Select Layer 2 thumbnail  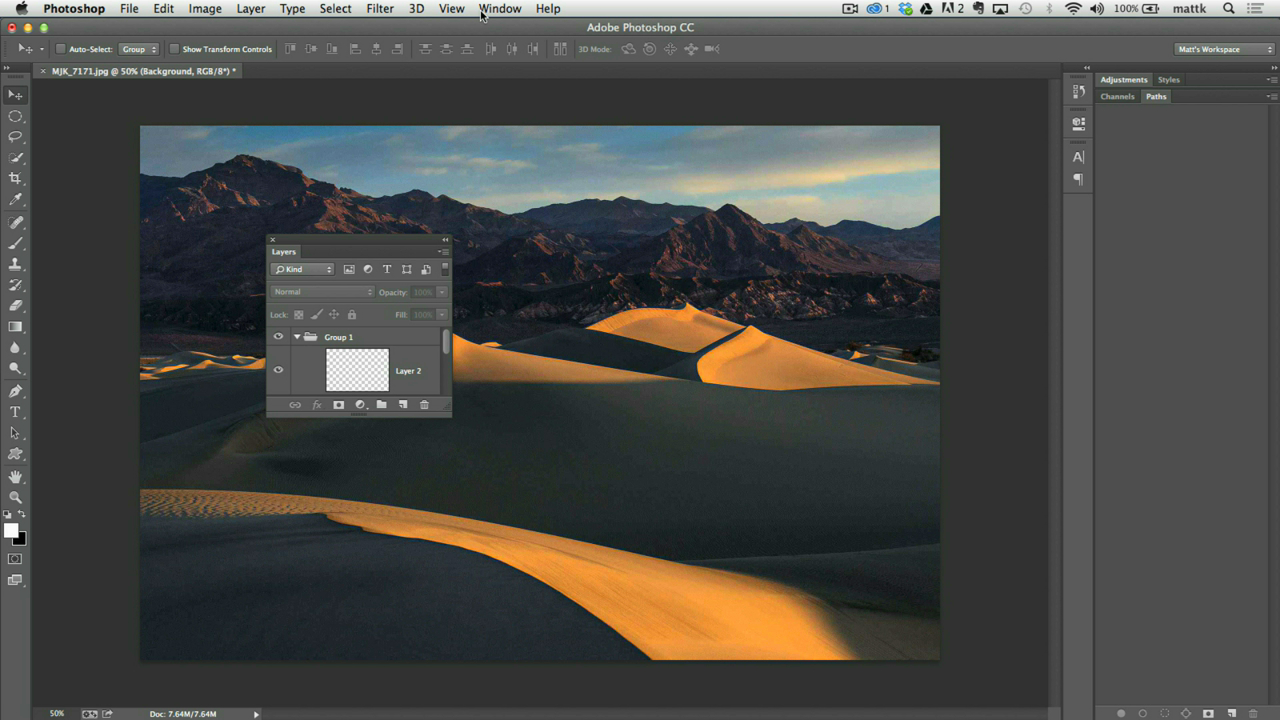(x=357, y=370)
